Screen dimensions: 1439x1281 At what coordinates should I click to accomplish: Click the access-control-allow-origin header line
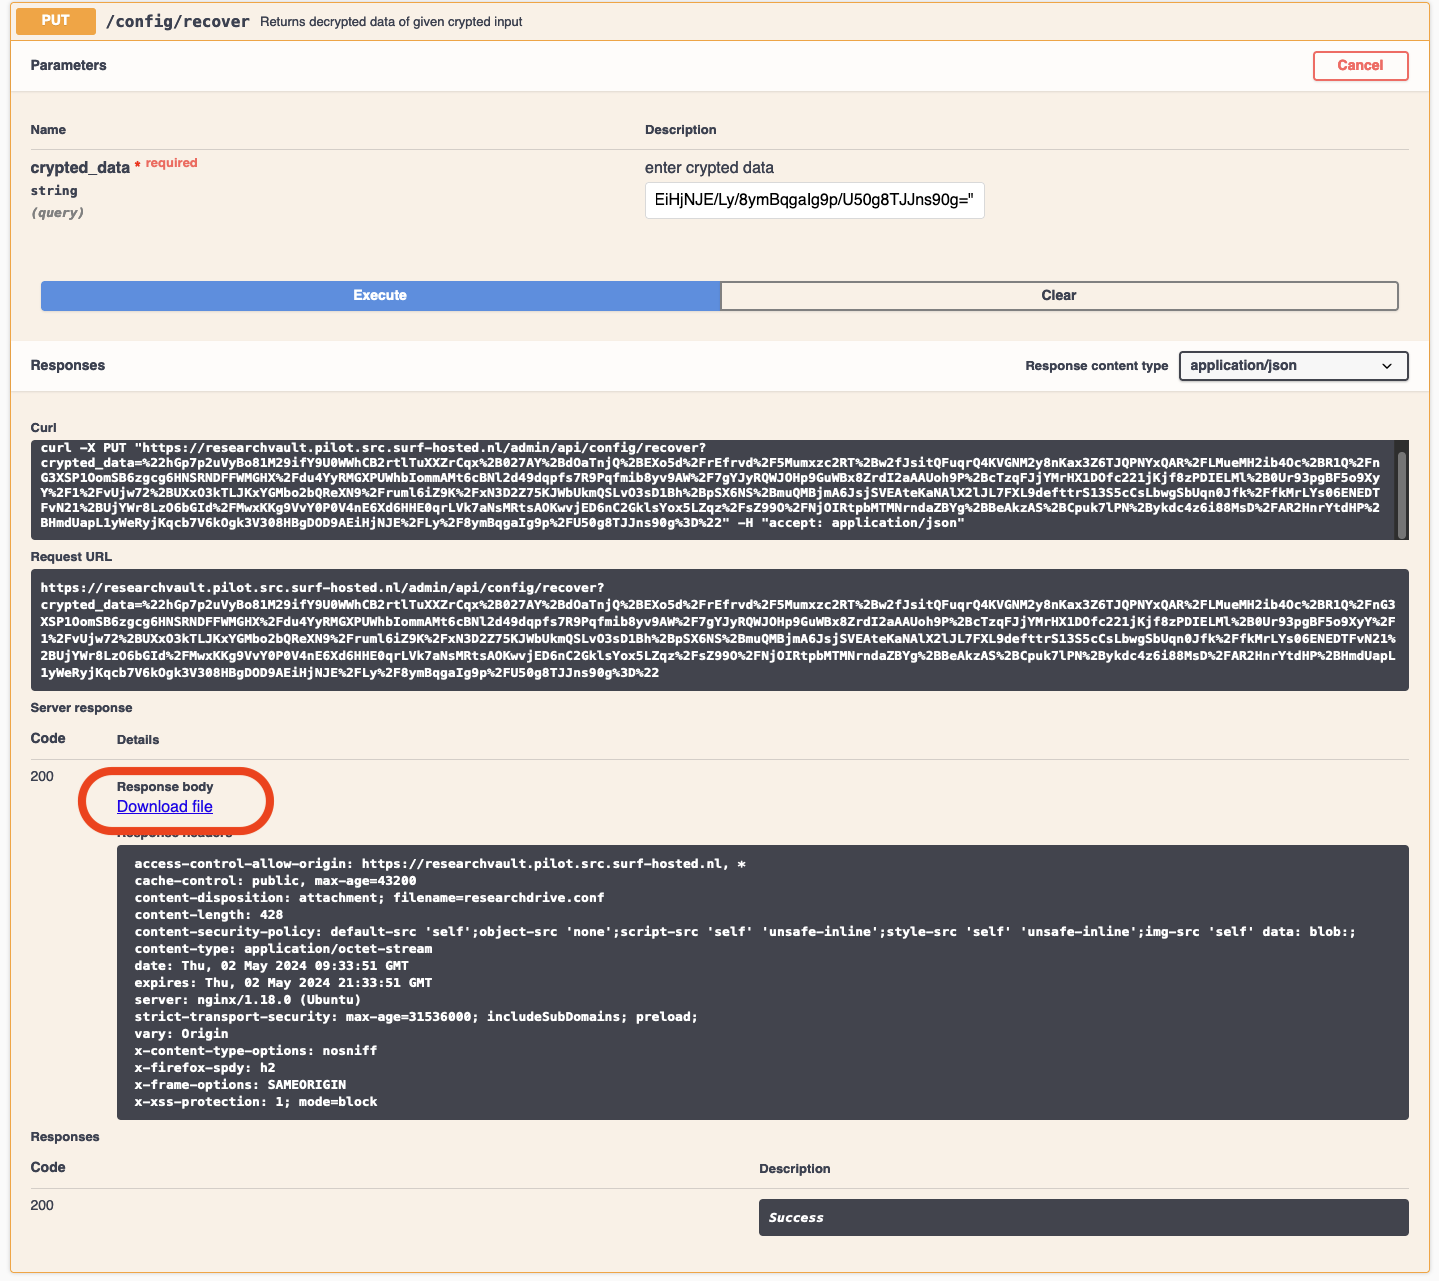(x=440, y=864)
